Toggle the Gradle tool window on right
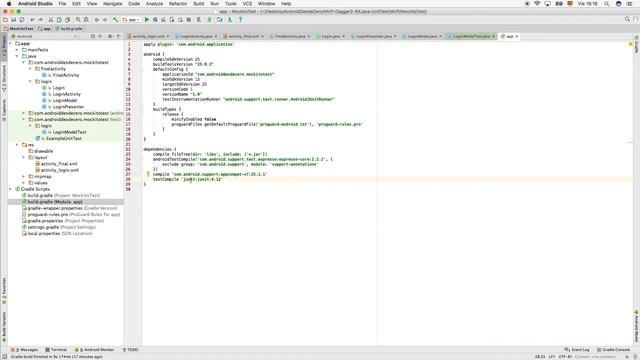This screenshot has height=360, width=640. [636, 44]
